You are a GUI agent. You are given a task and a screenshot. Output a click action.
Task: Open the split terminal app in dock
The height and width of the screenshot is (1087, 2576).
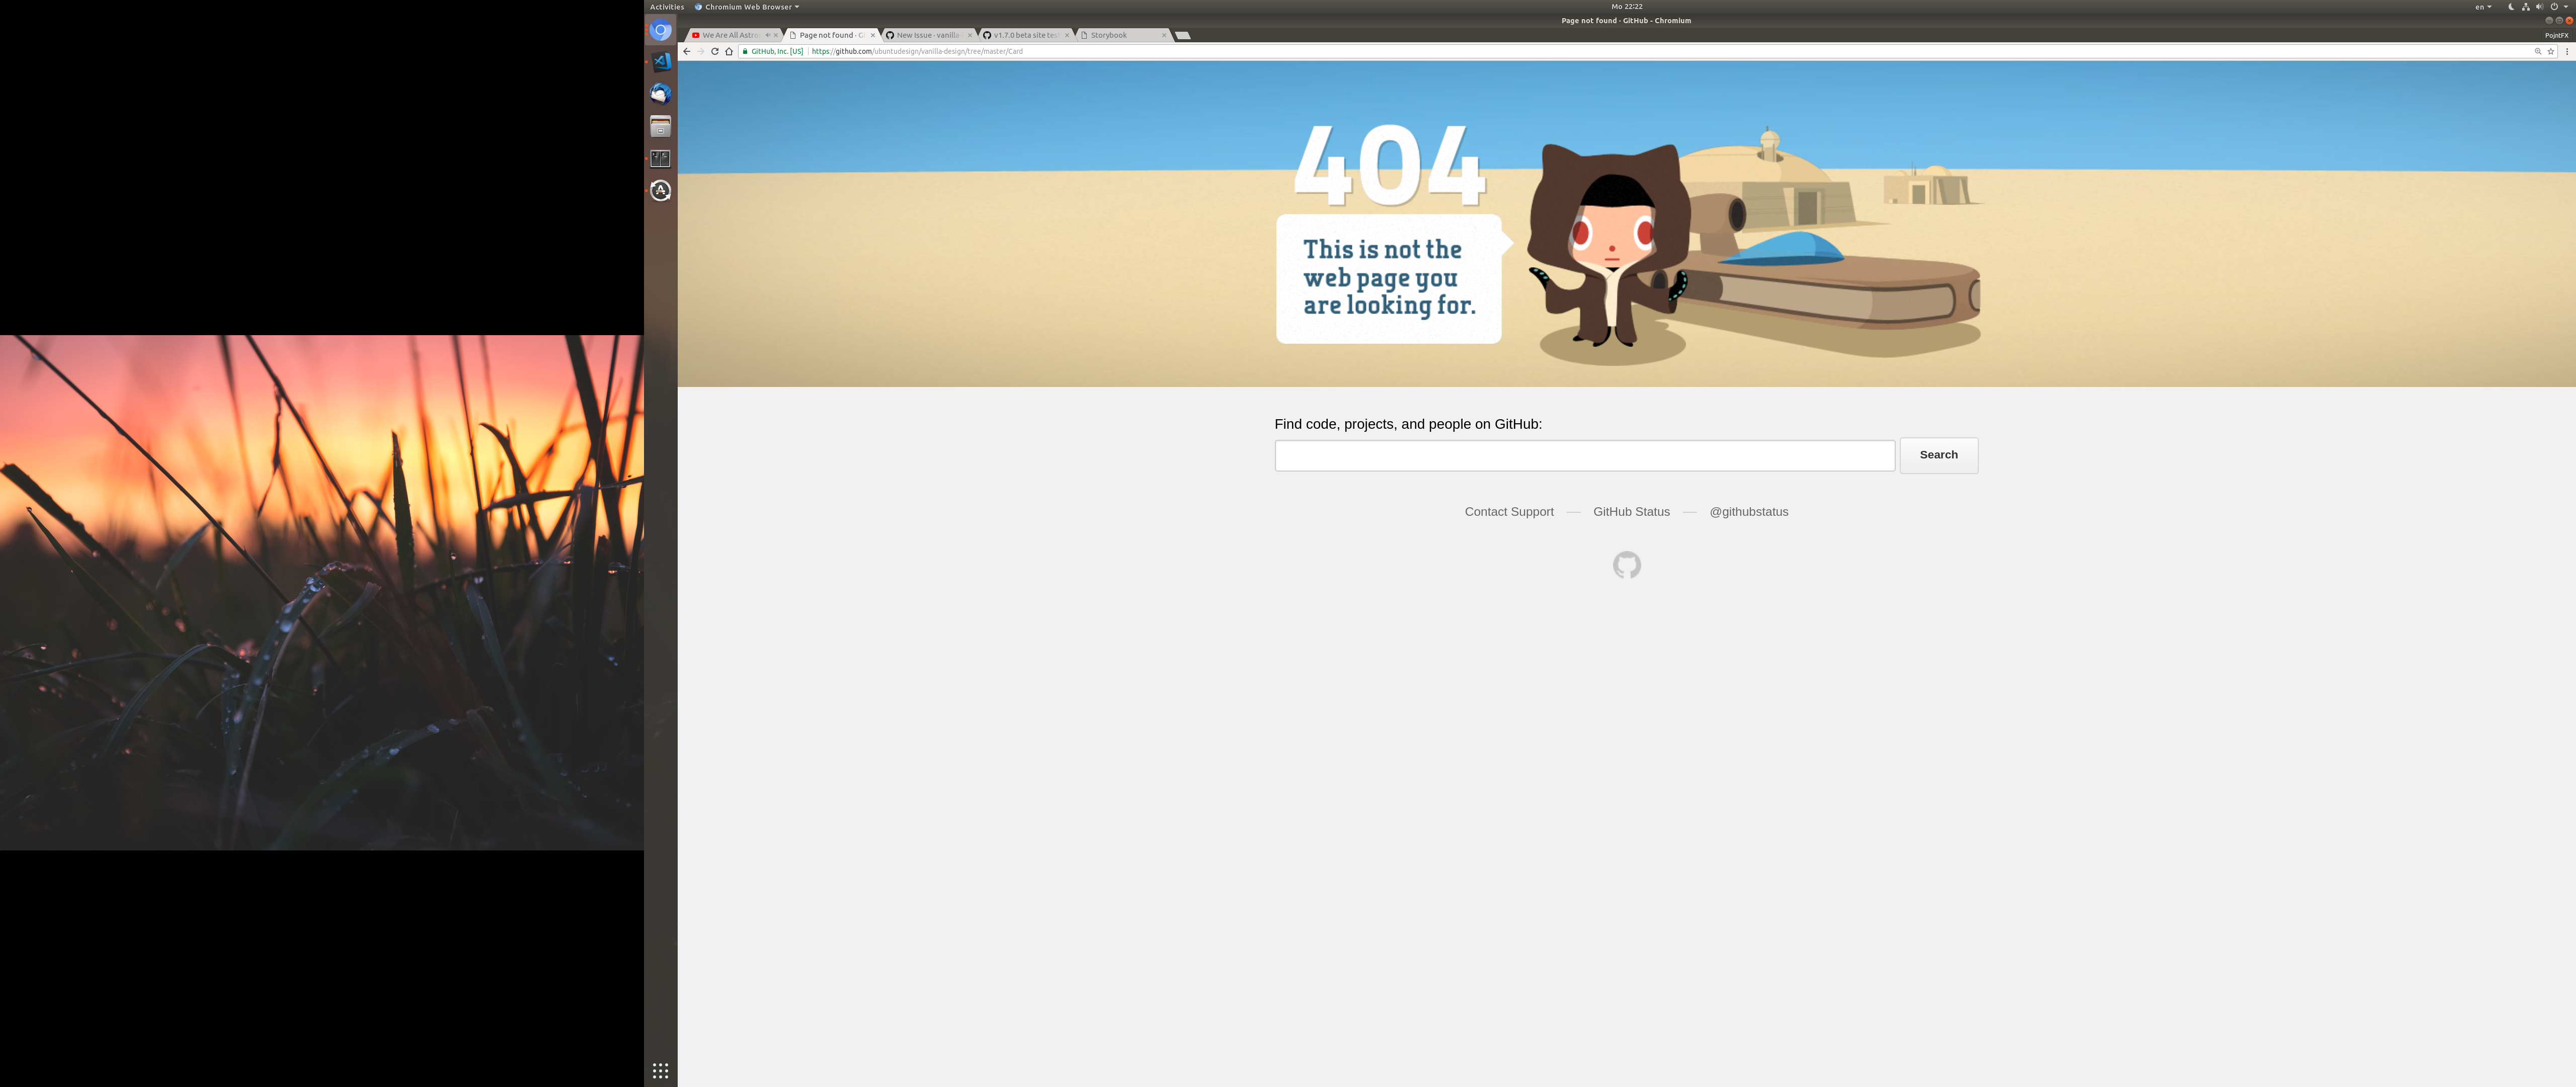660,158
